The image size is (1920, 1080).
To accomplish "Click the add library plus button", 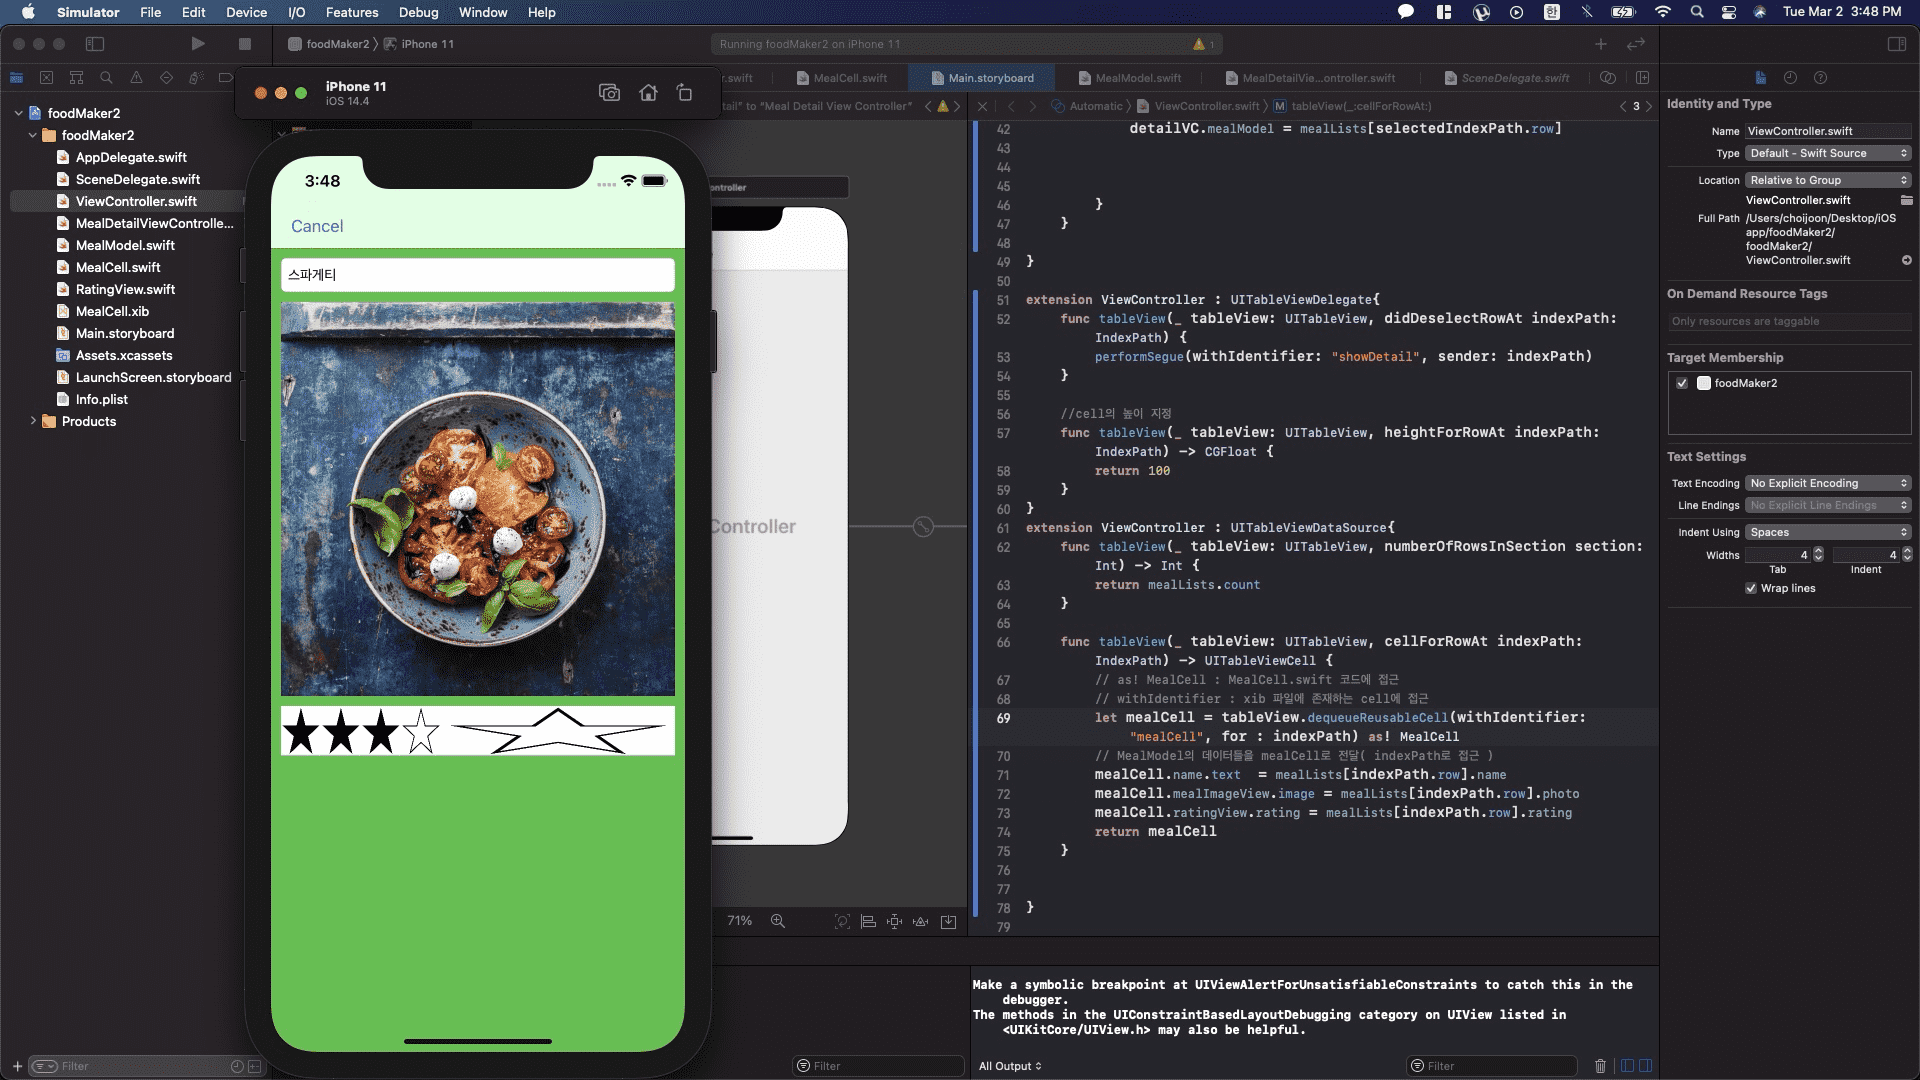I will [x=1601, y=44].
